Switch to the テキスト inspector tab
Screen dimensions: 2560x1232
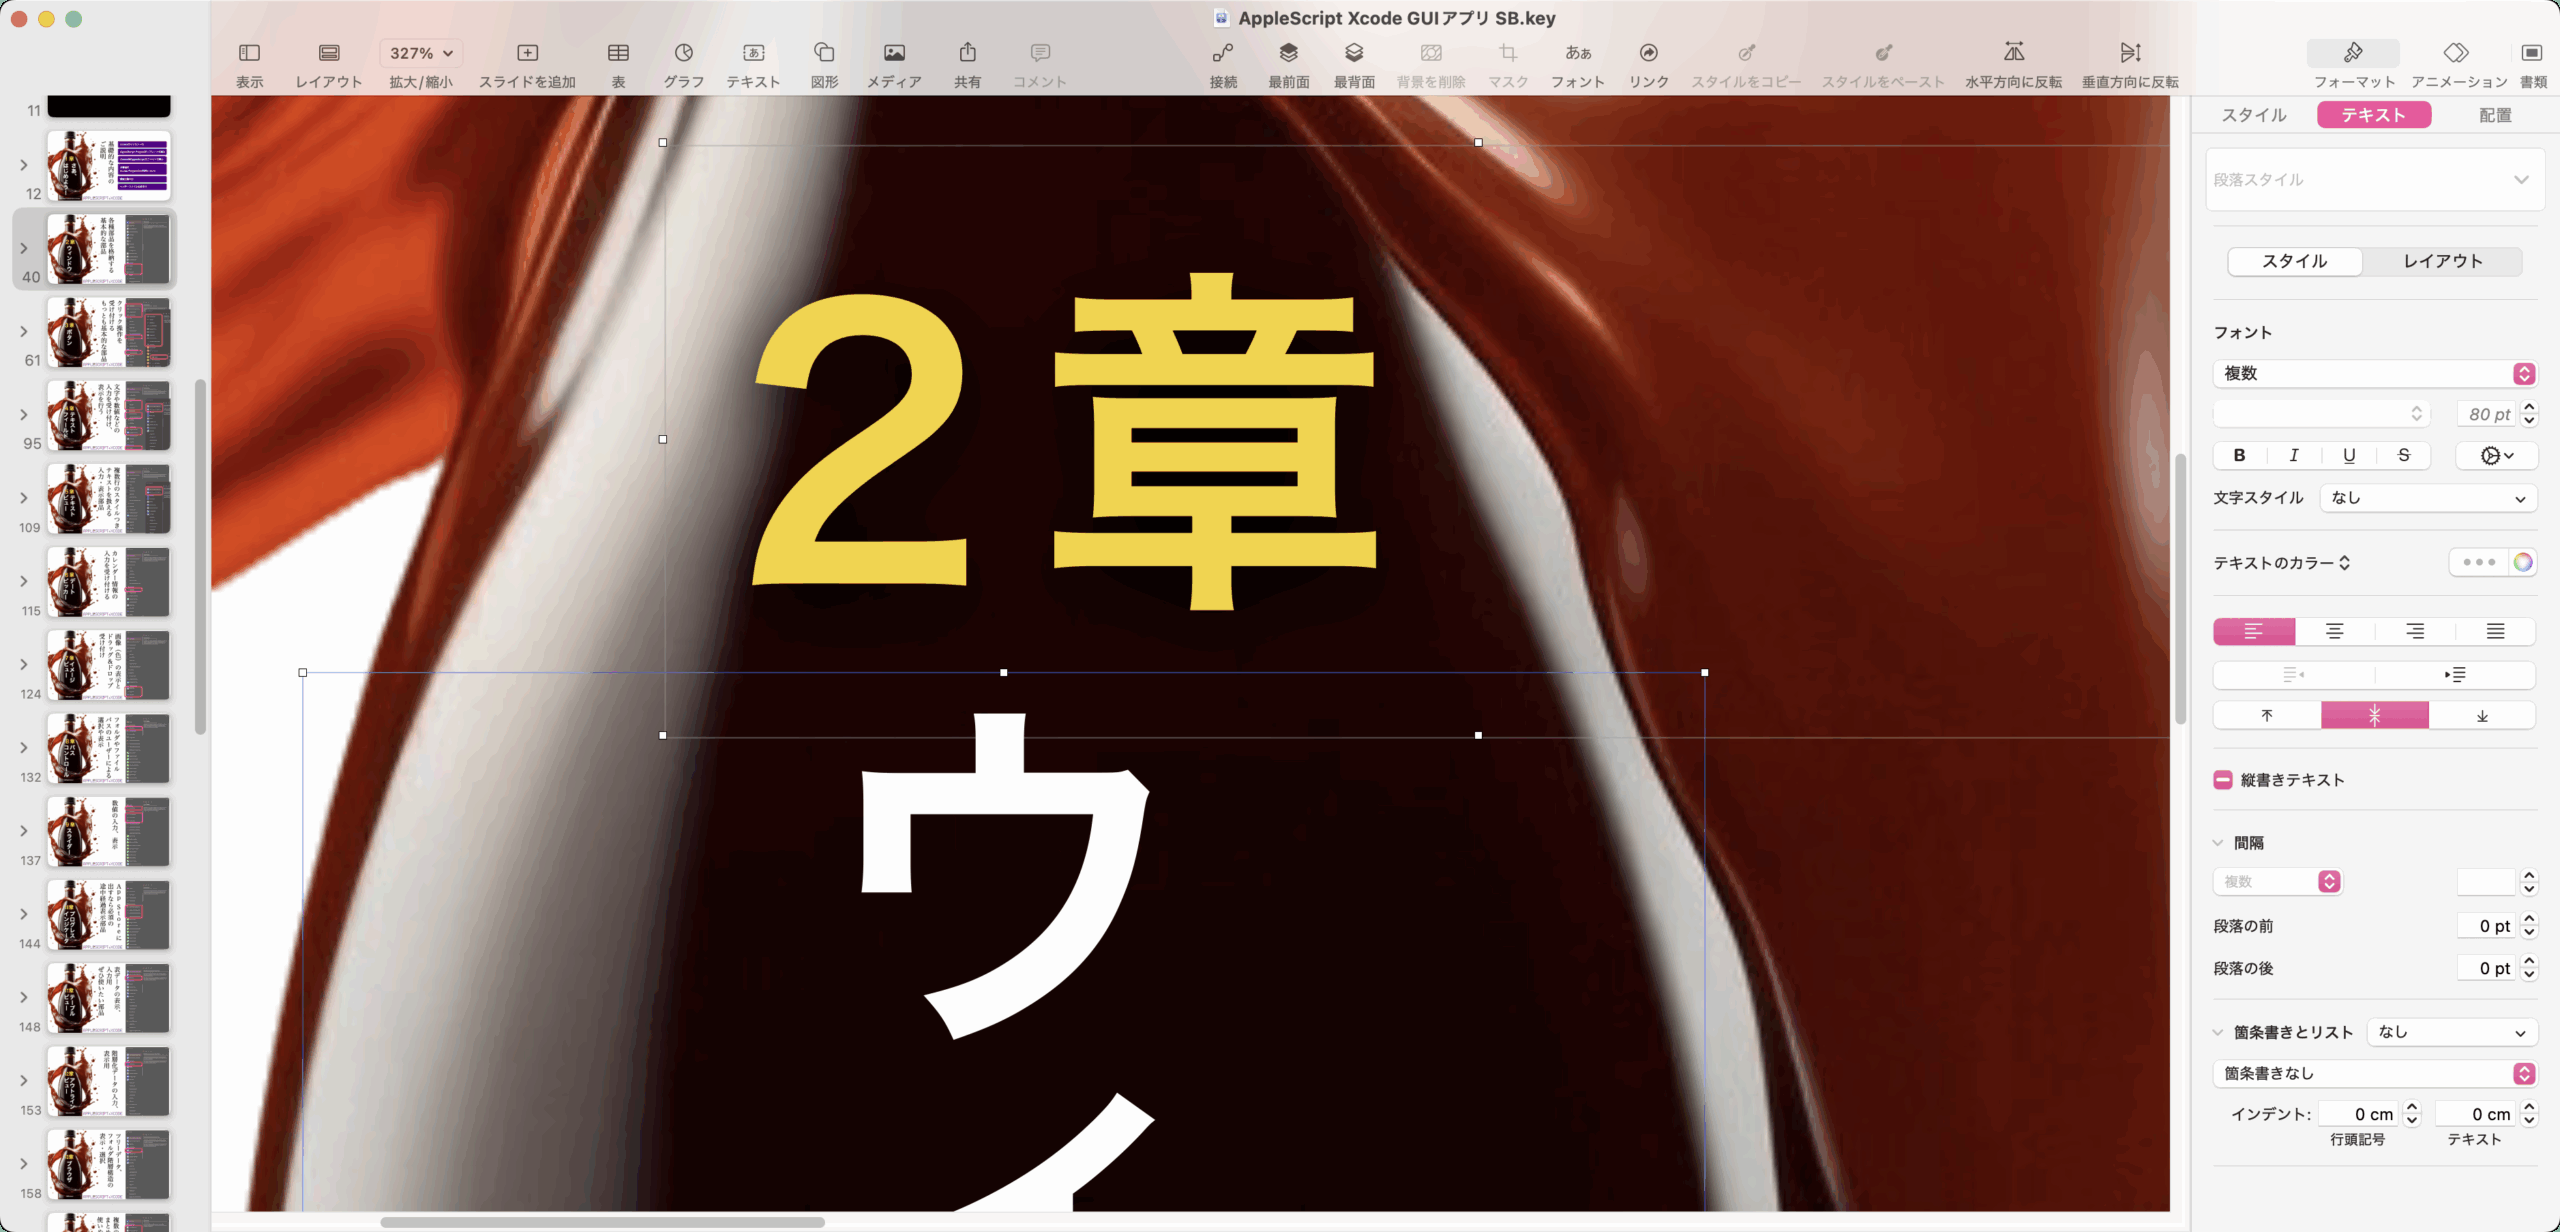coord(2374,115)
